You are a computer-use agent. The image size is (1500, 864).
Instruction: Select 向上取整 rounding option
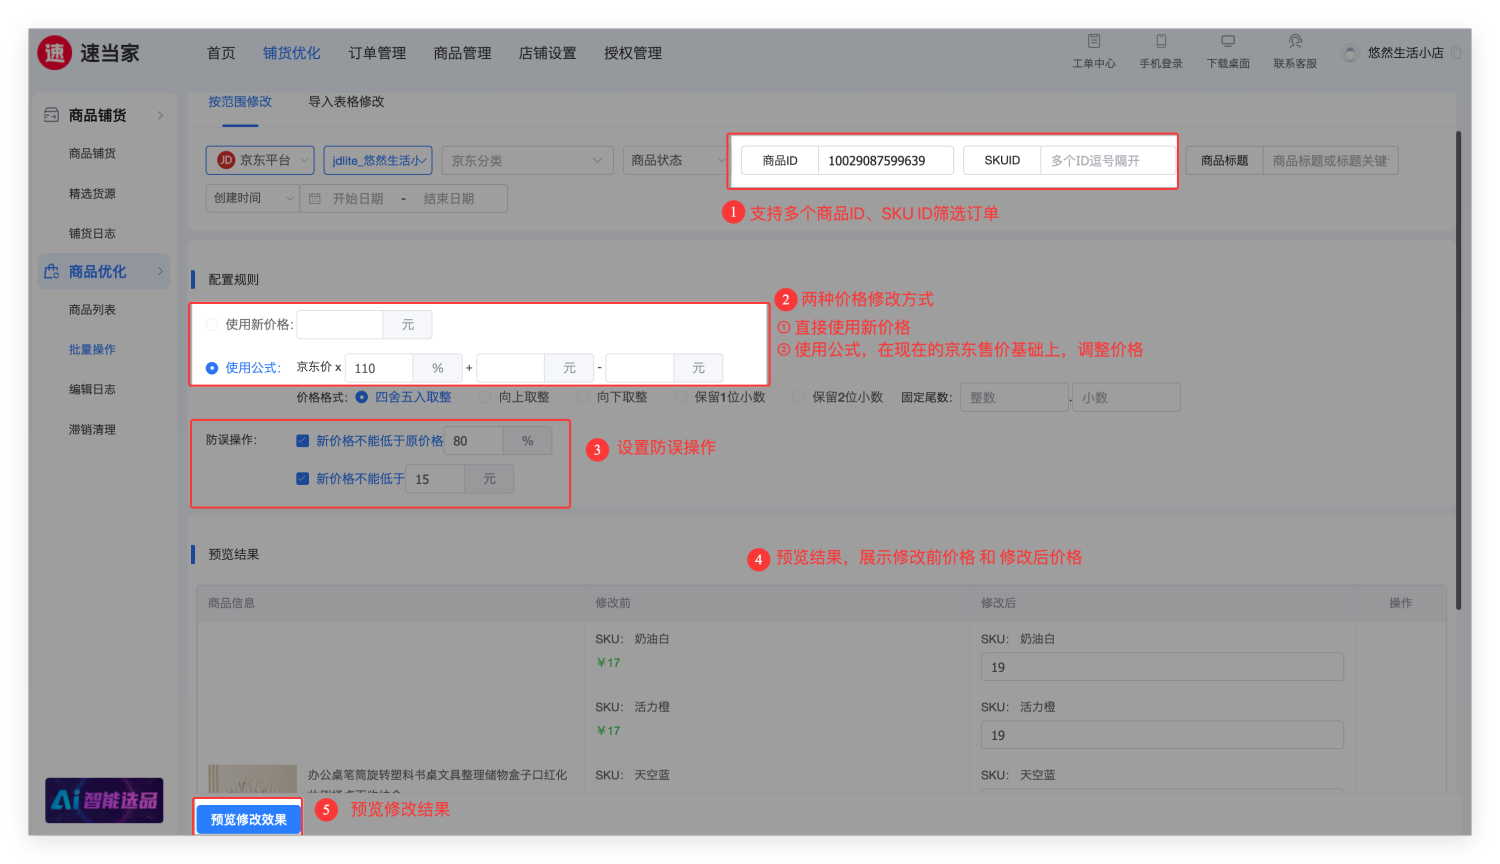(485, 397)
